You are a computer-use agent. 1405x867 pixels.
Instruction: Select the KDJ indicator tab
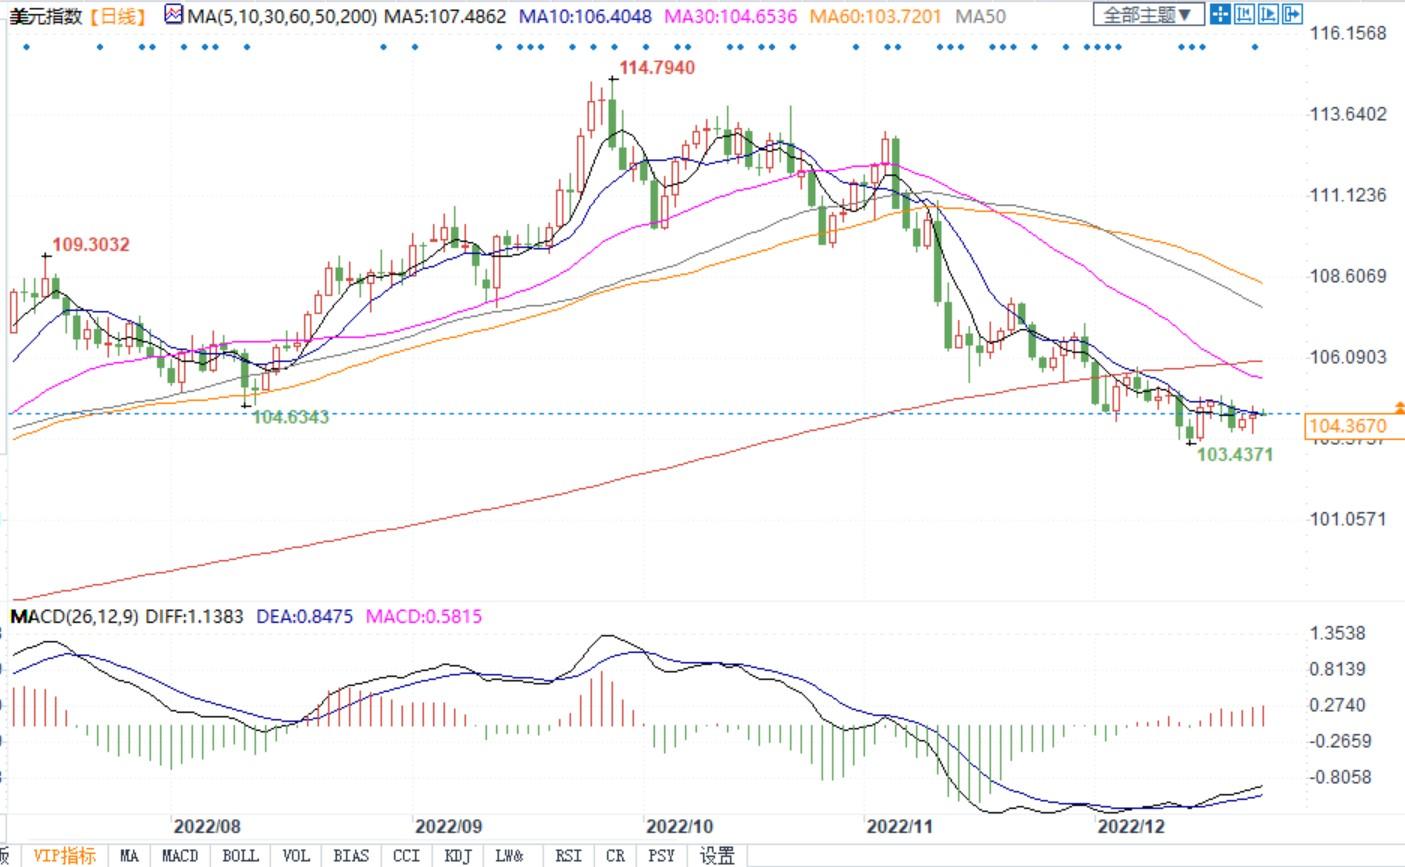457,855
